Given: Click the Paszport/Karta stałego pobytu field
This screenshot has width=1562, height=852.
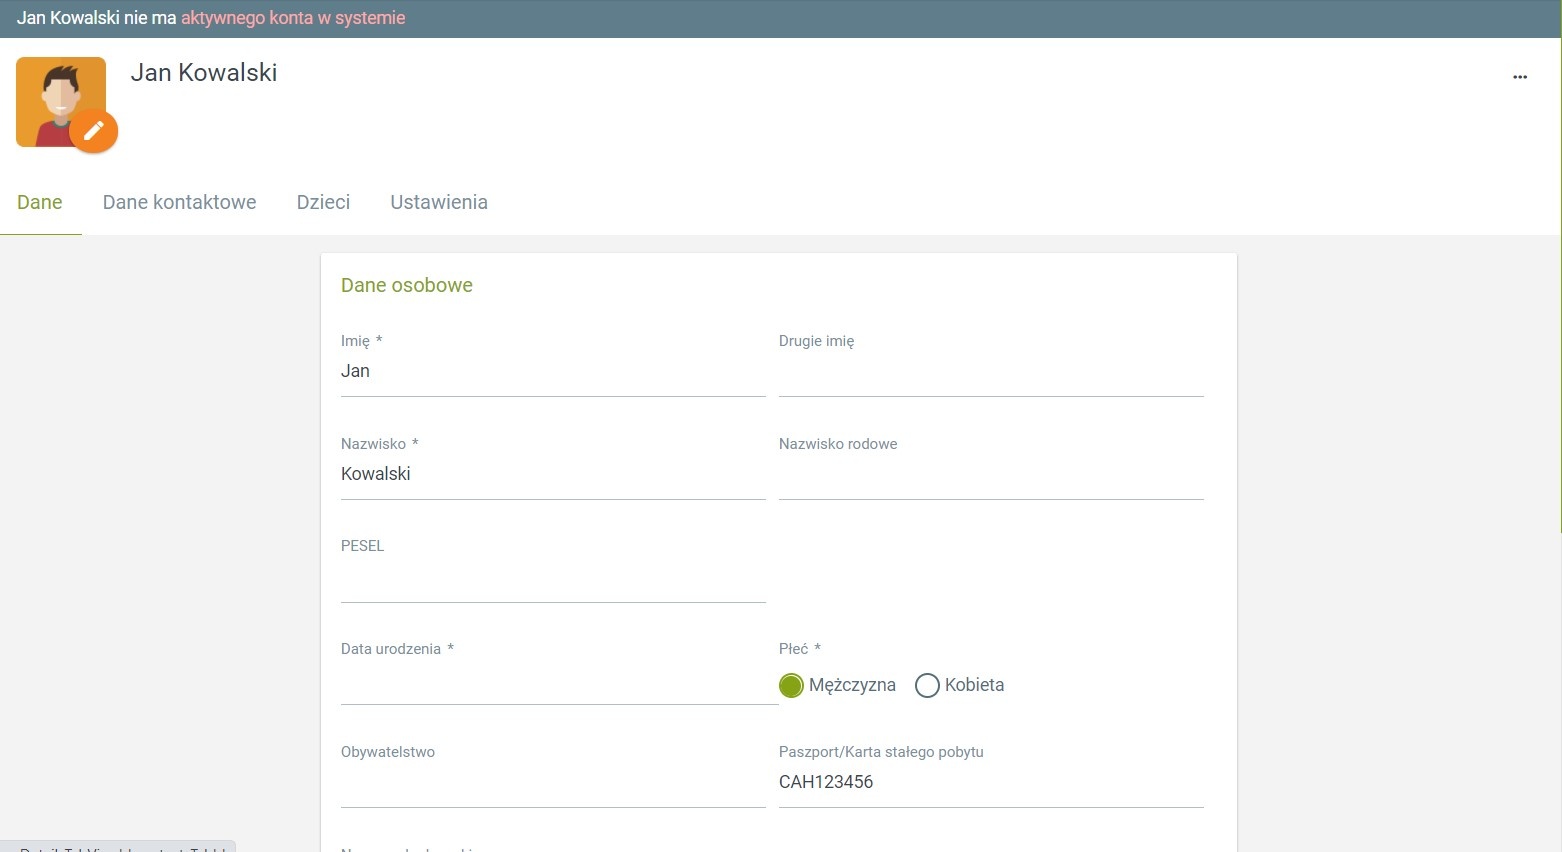Looking at the screenshot, I should [x=990, y=782].
